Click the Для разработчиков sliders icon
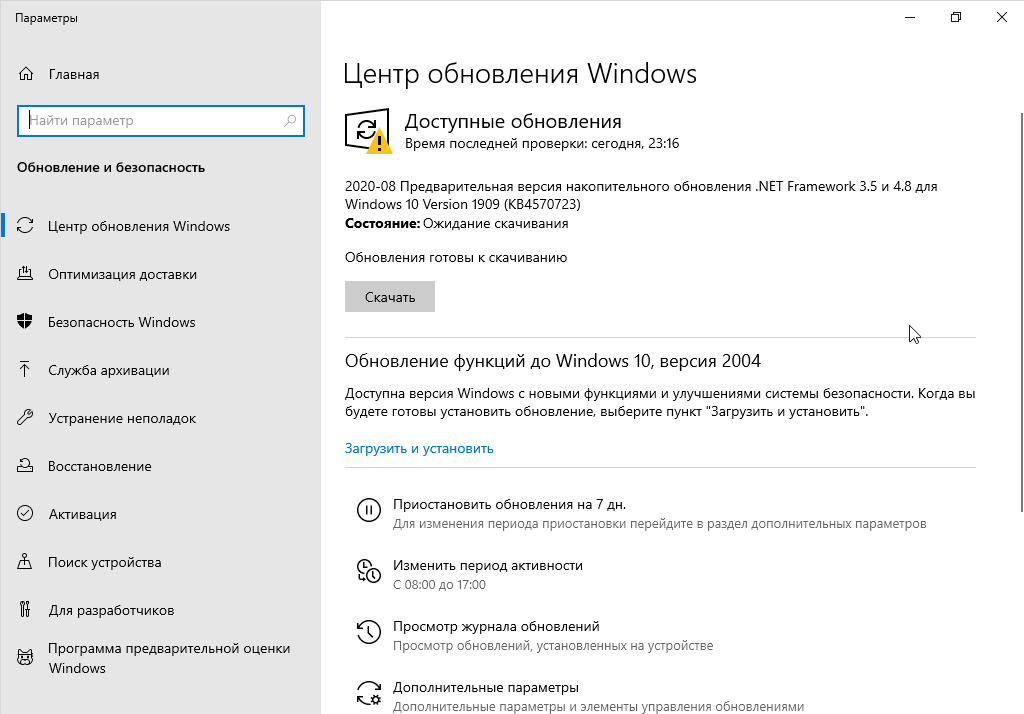Image resolution: width=1024 pixels, height=714 pixels. [26, 610]
